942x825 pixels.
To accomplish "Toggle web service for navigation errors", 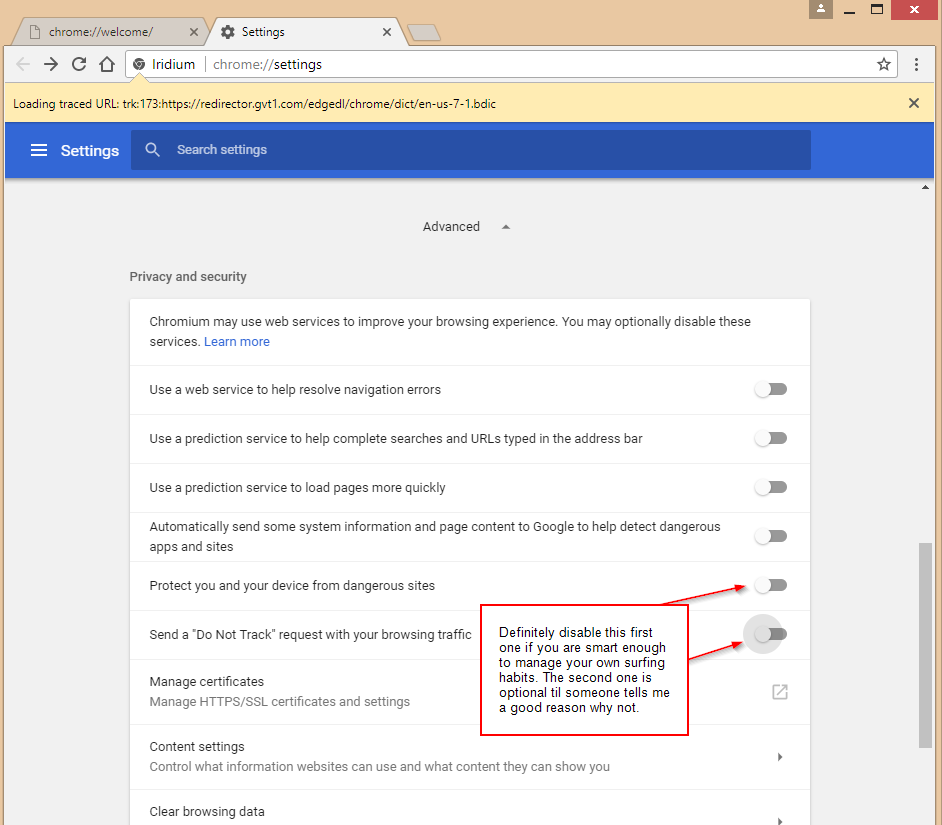I will click(x=771, y=389).
